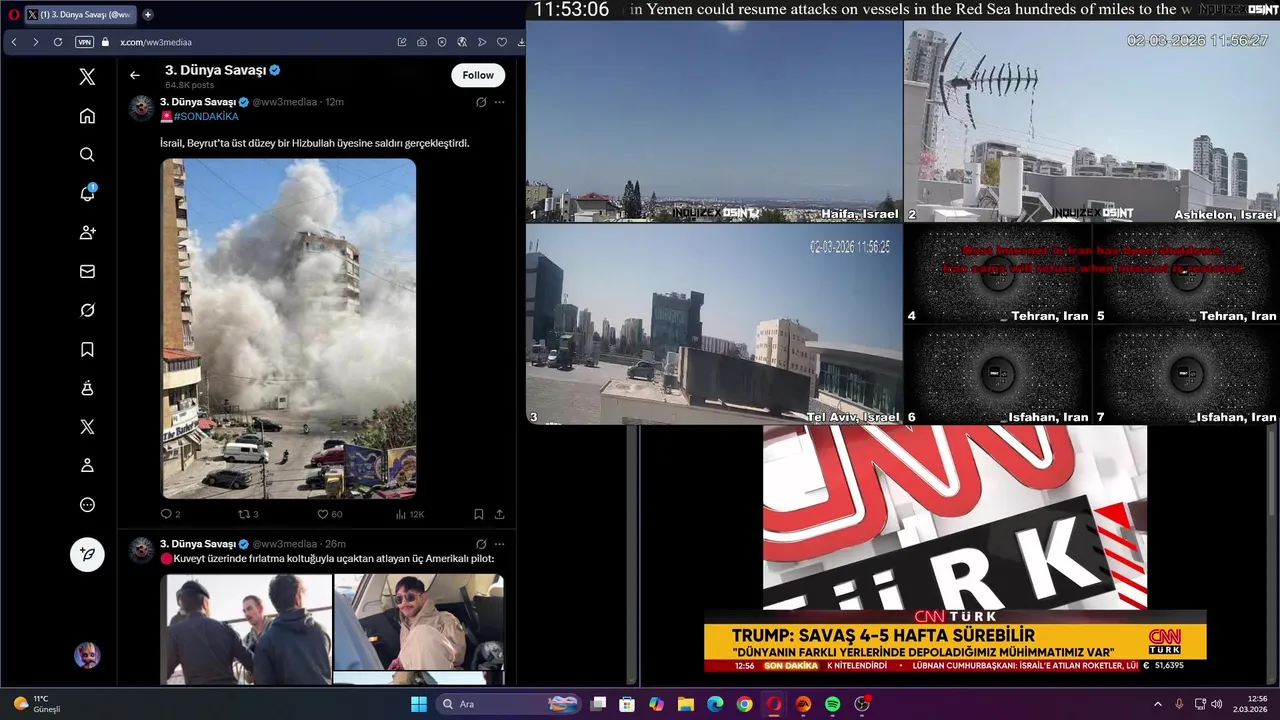Click Grok icon on Beyrut post

(481, 102)
